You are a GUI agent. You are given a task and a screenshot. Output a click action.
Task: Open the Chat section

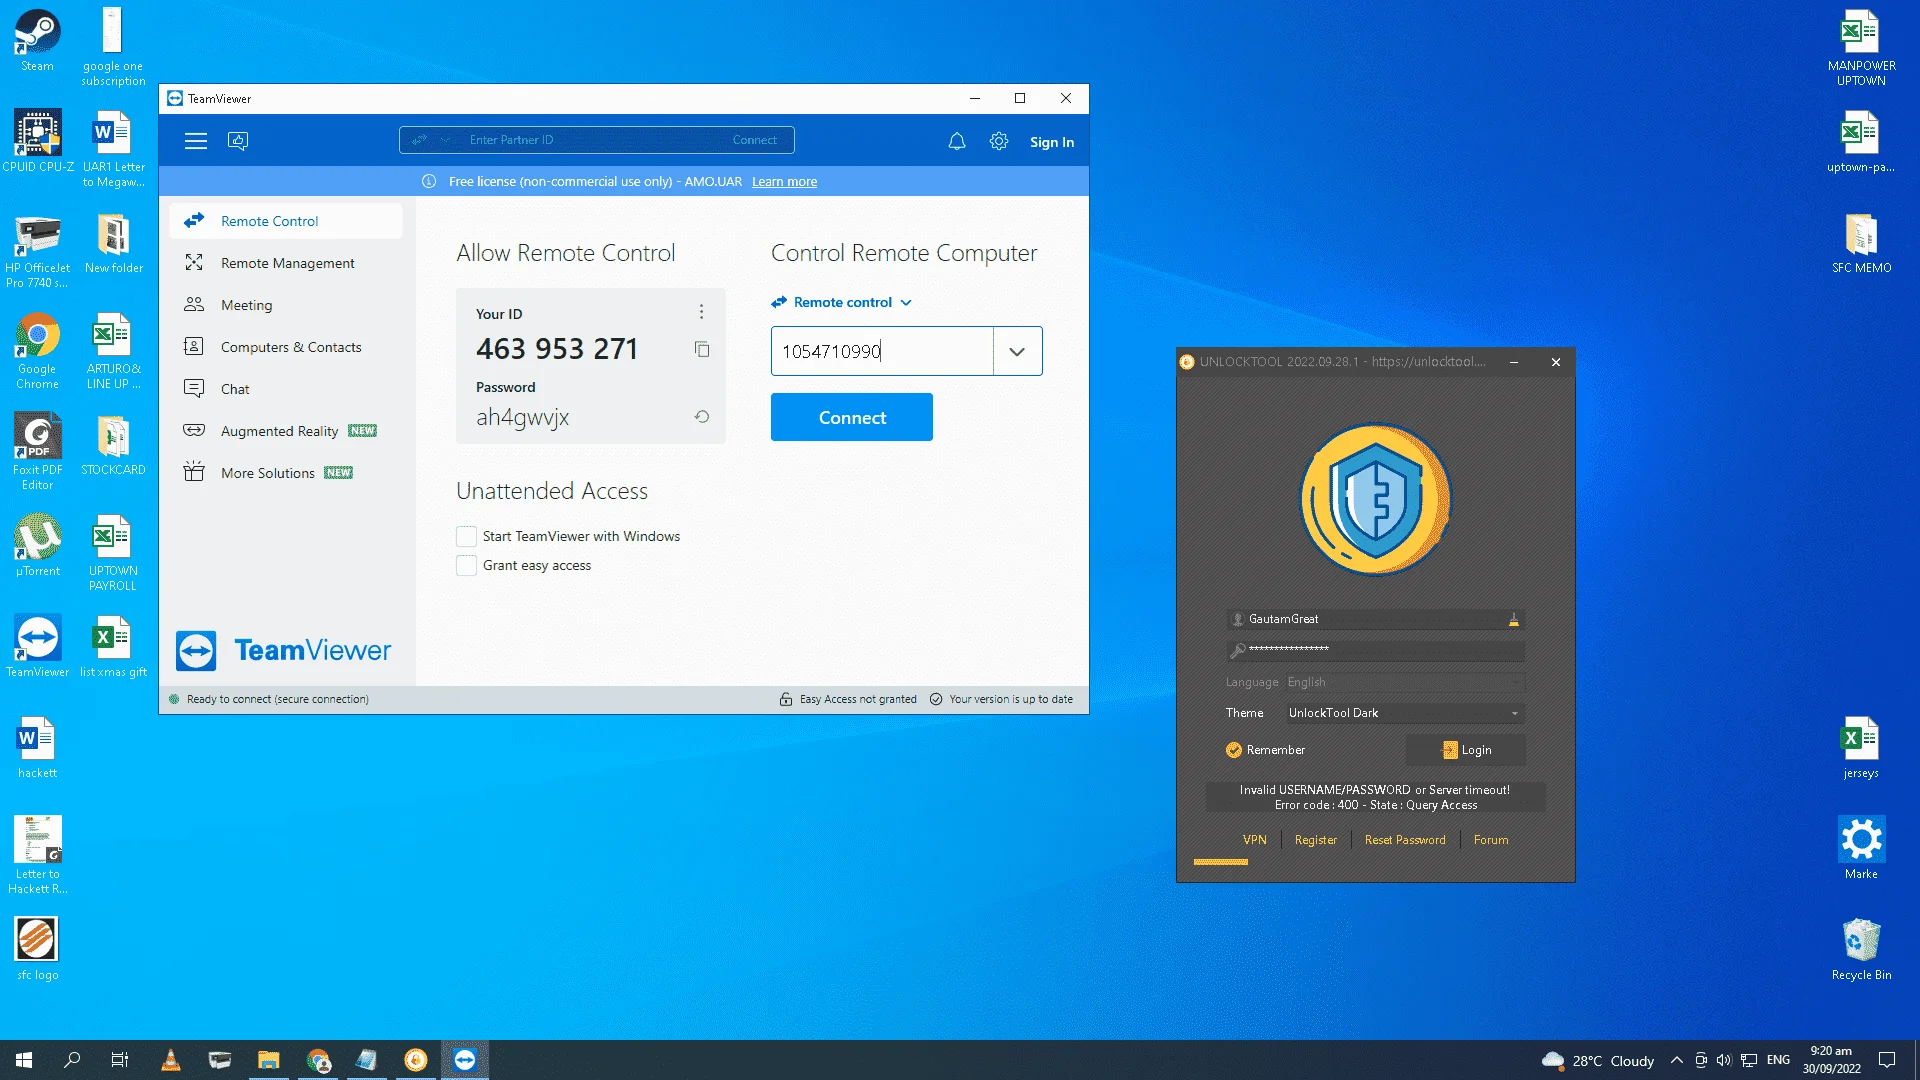coord(286,389)
